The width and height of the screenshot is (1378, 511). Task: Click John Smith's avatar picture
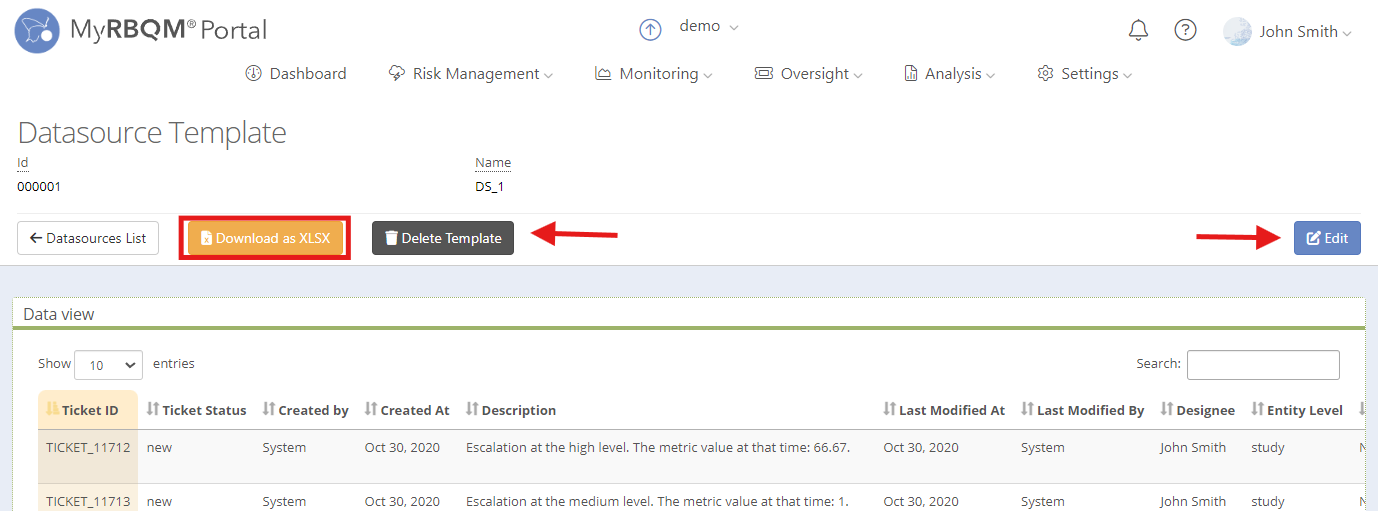click(x=1237, y=31)
